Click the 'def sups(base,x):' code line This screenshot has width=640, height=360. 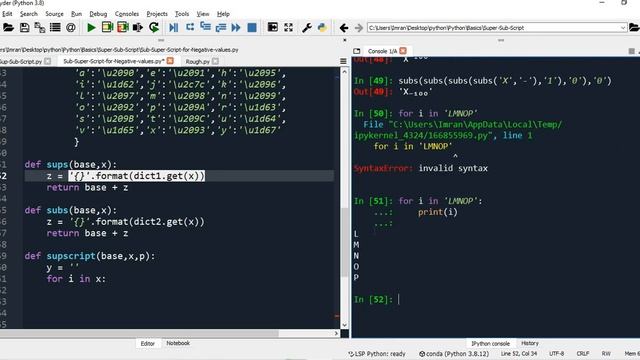(71, 164)
